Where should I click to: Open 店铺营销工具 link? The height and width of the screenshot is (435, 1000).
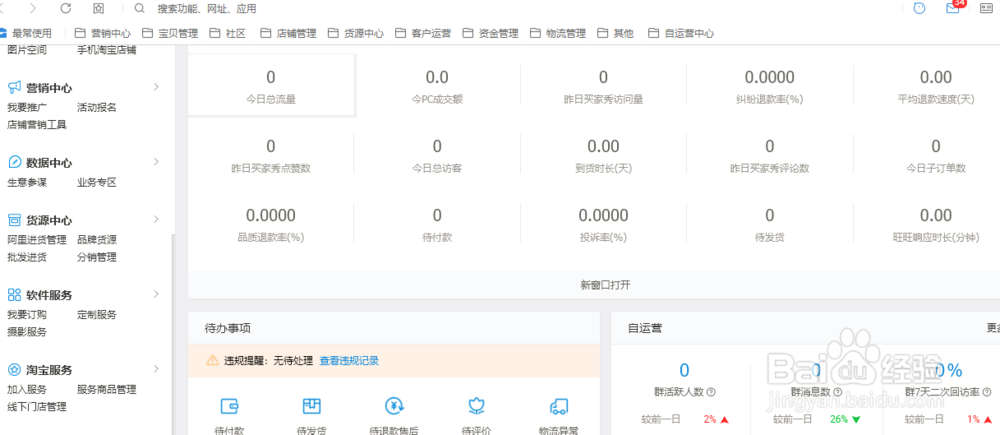[x=37, y=124]
